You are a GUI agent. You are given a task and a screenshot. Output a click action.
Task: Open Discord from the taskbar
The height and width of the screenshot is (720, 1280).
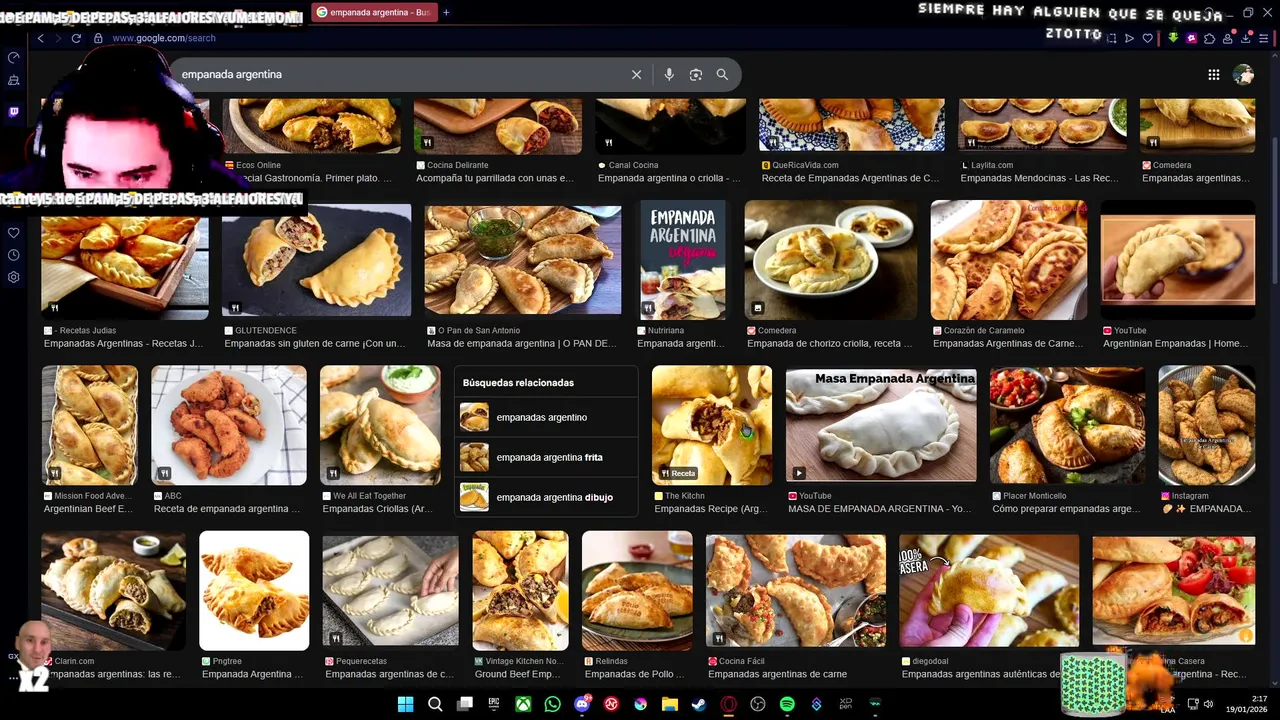click(x=582, y=704)
